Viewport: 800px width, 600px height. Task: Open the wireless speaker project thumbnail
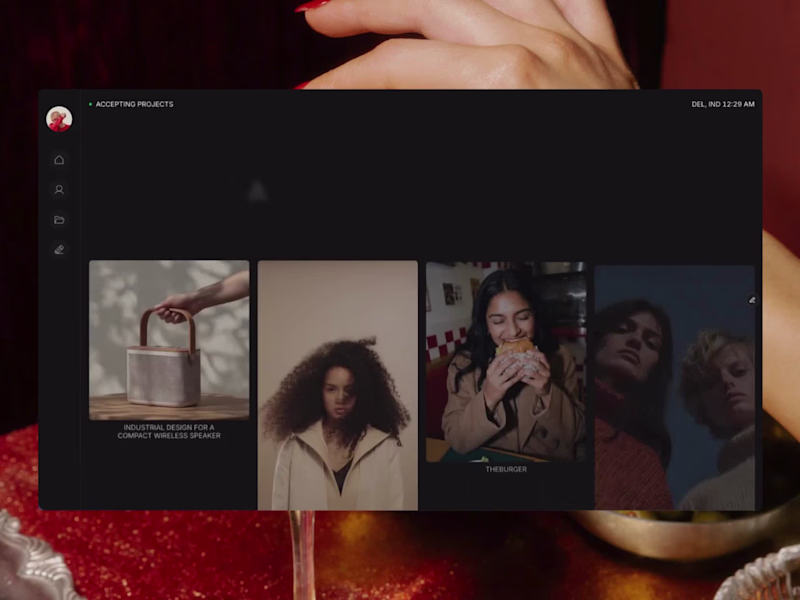point(169,340)
